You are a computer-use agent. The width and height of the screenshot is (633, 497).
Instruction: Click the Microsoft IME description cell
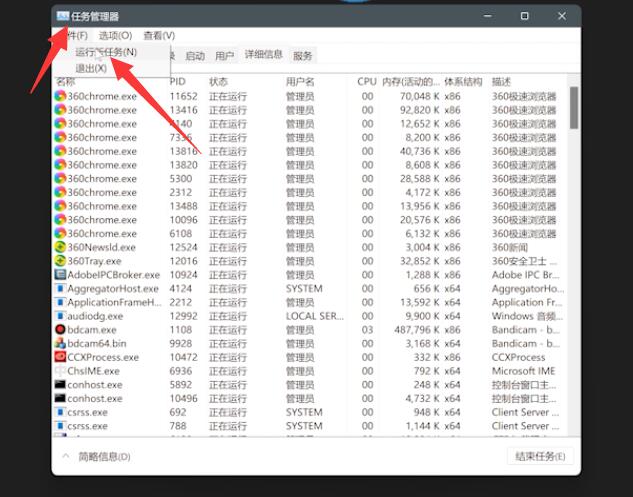coord(524,371)
